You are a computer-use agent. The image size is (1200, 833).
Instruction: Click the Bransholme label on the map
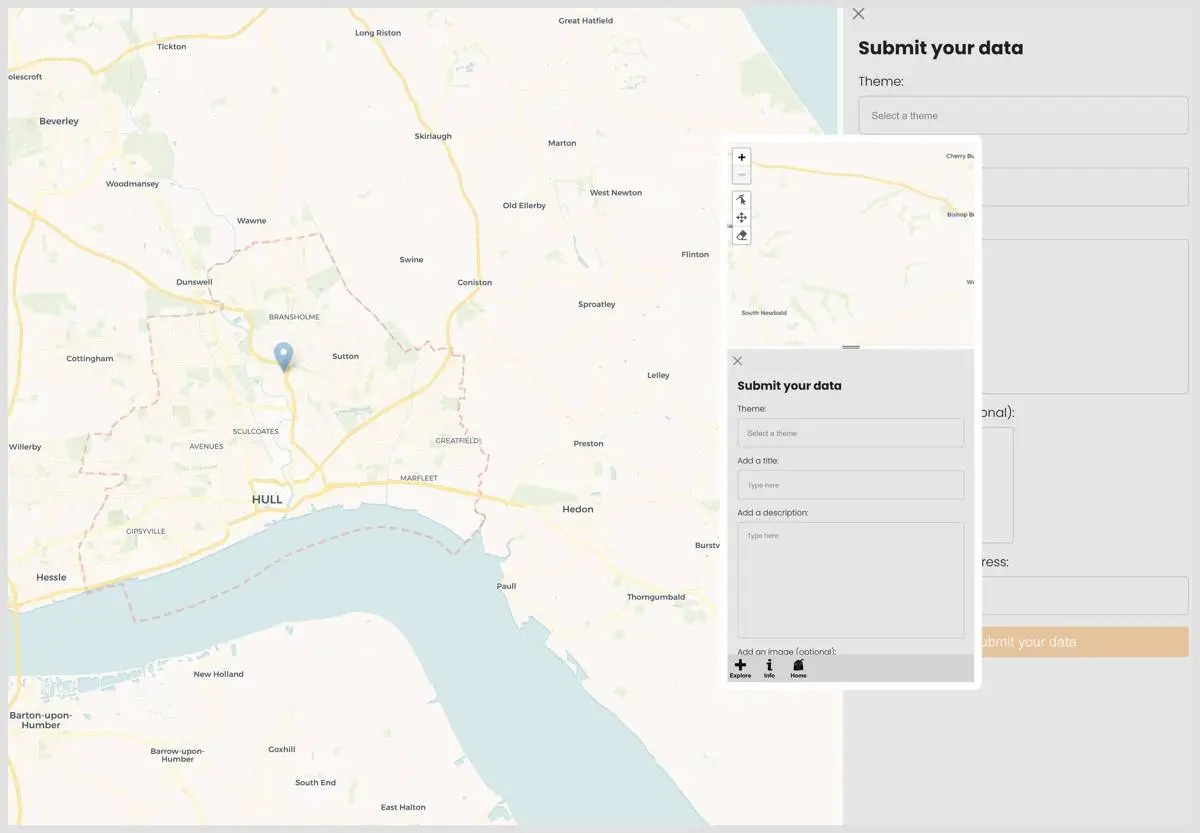(294, 317)
